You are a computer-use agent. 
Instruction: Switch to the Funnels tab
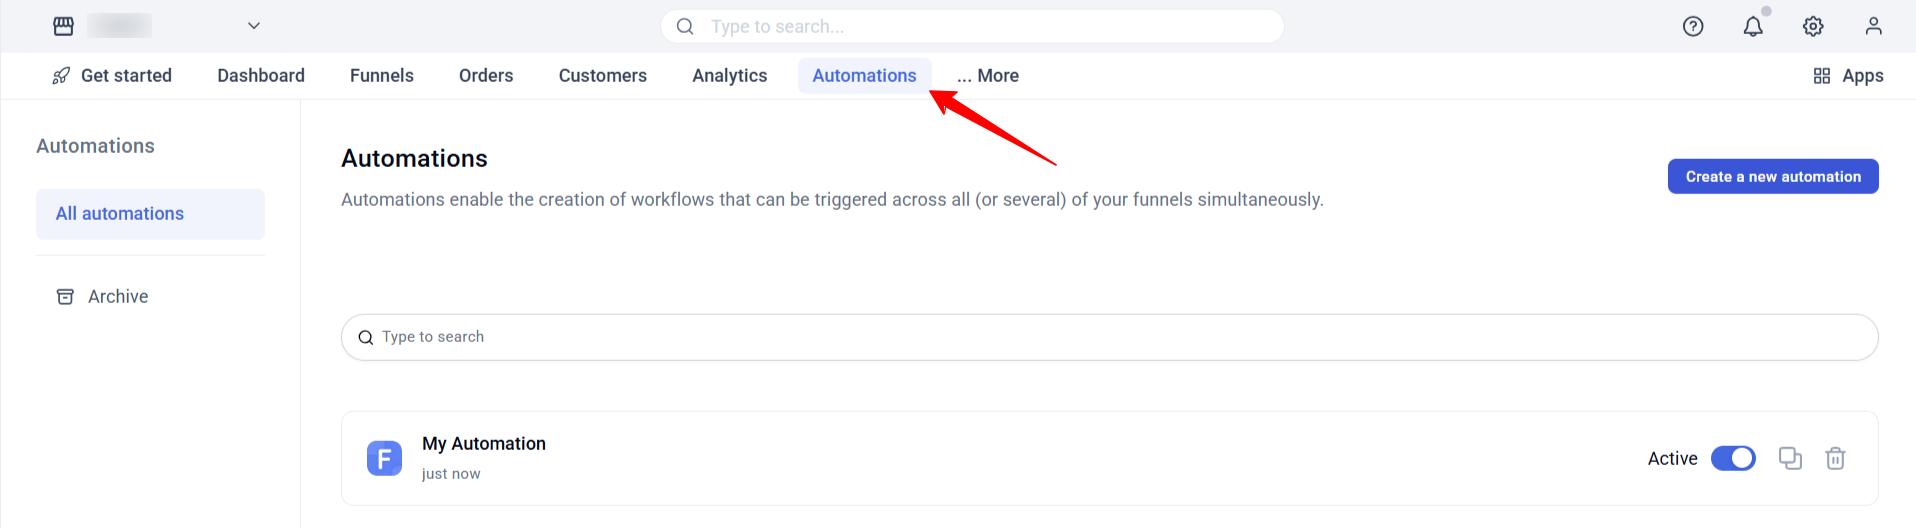pos(382,76)
